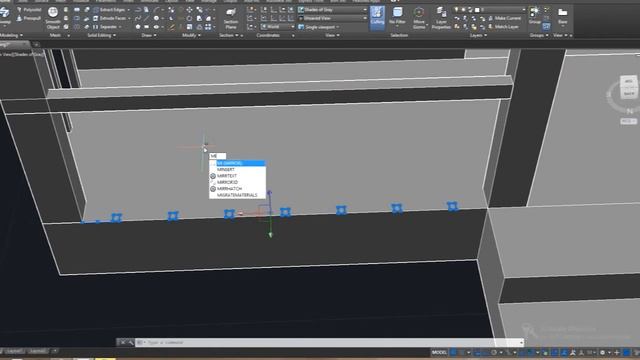Toggle snap mode in status bar

pyautogui.click(x=462, y=352)
